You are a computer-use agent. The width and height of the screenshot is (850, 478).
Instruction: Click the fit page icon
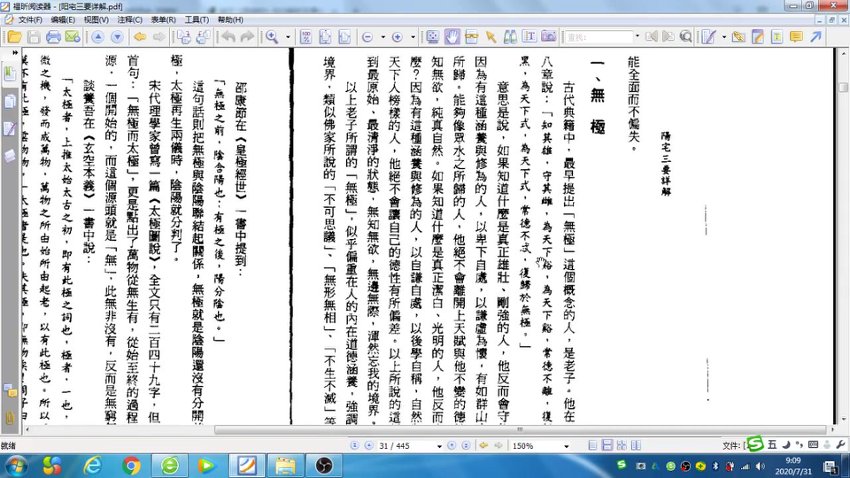(325, 37)
